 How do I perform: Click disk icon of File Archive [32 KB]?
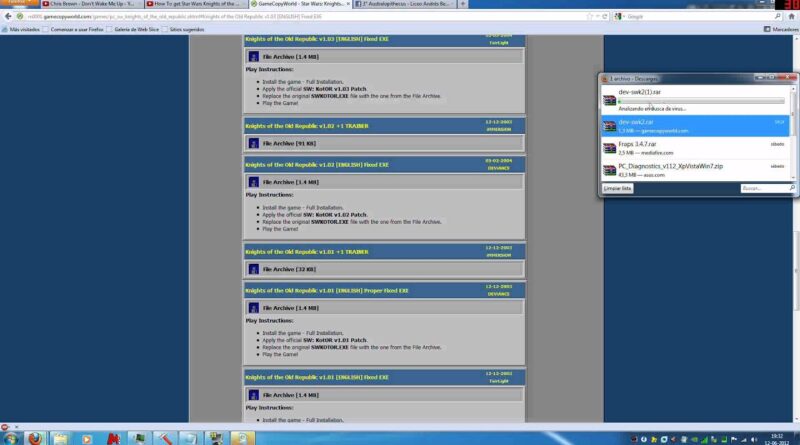point(254,269)
